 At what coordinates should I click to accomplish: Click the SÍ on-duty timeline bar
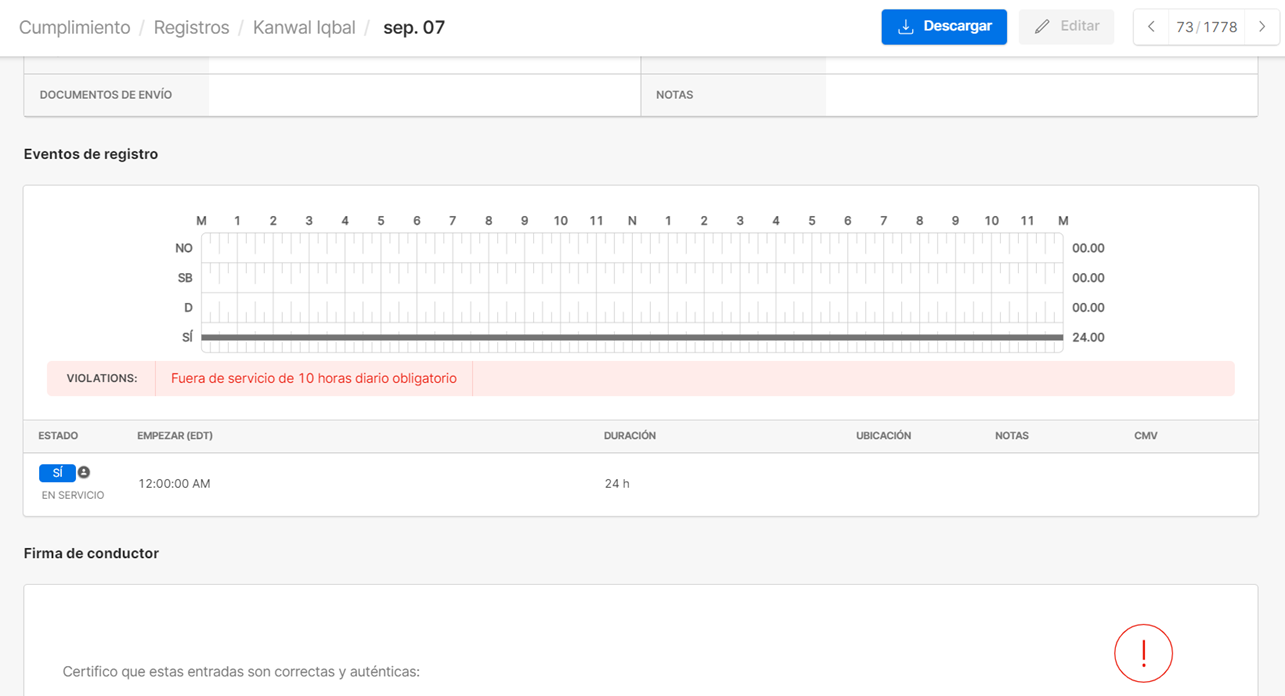pyautogui.click(x=632, y=338)
